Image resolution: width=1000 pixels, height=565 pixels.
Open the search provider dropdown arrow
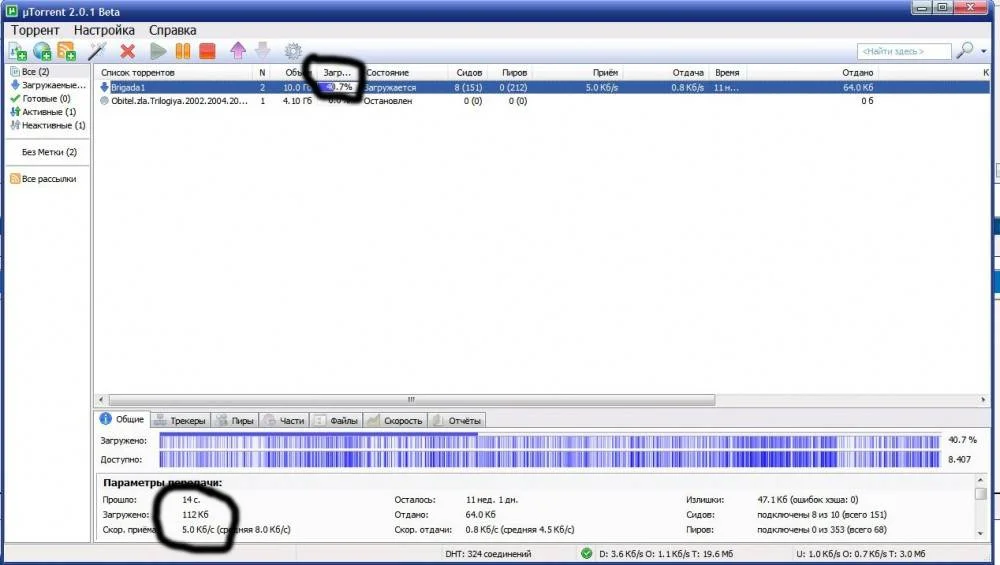pos(984,51)
